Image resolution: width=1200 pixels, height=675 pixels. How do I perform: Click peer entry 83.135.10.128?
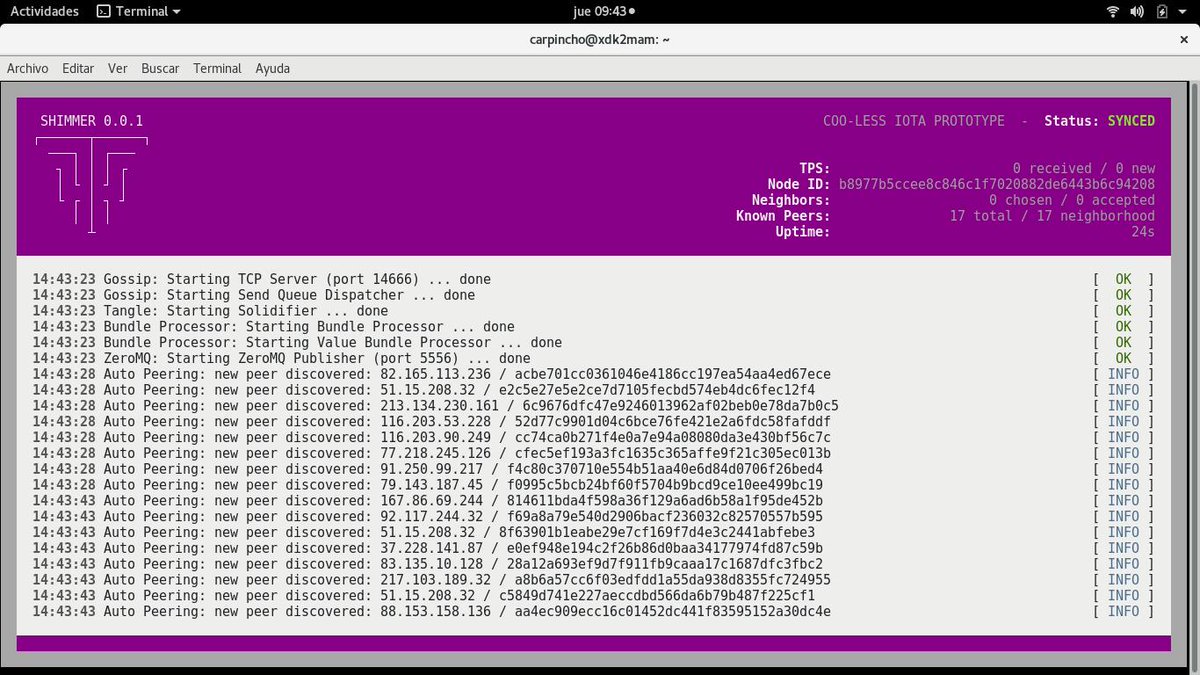click(427, 564)
